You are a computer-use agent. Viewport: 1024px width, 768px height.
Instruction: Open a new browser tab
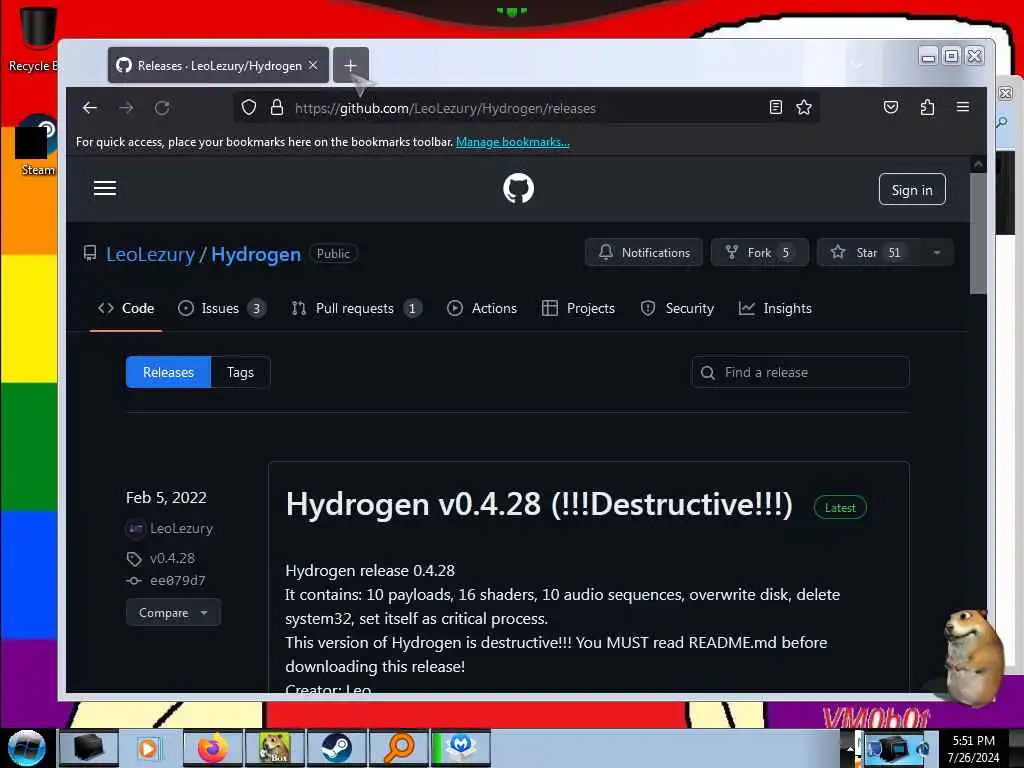(351, 65)
